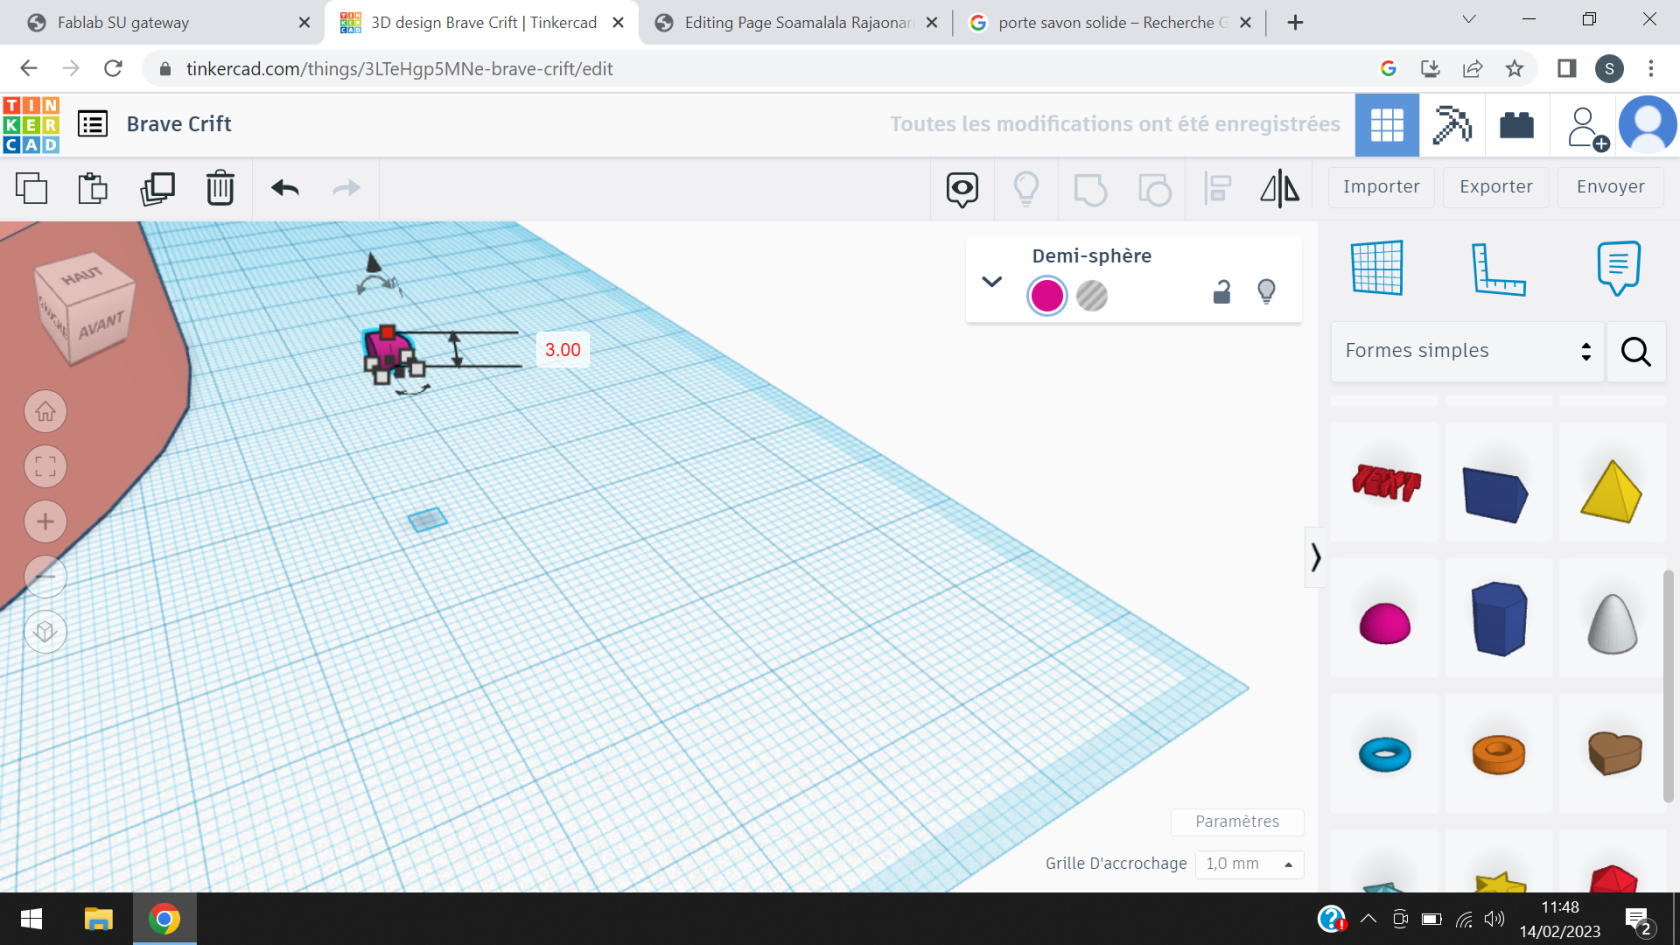Viewport: 1680px width, 945px height.
Task: Open the user profile avatar
Action: click(1647, 125)
